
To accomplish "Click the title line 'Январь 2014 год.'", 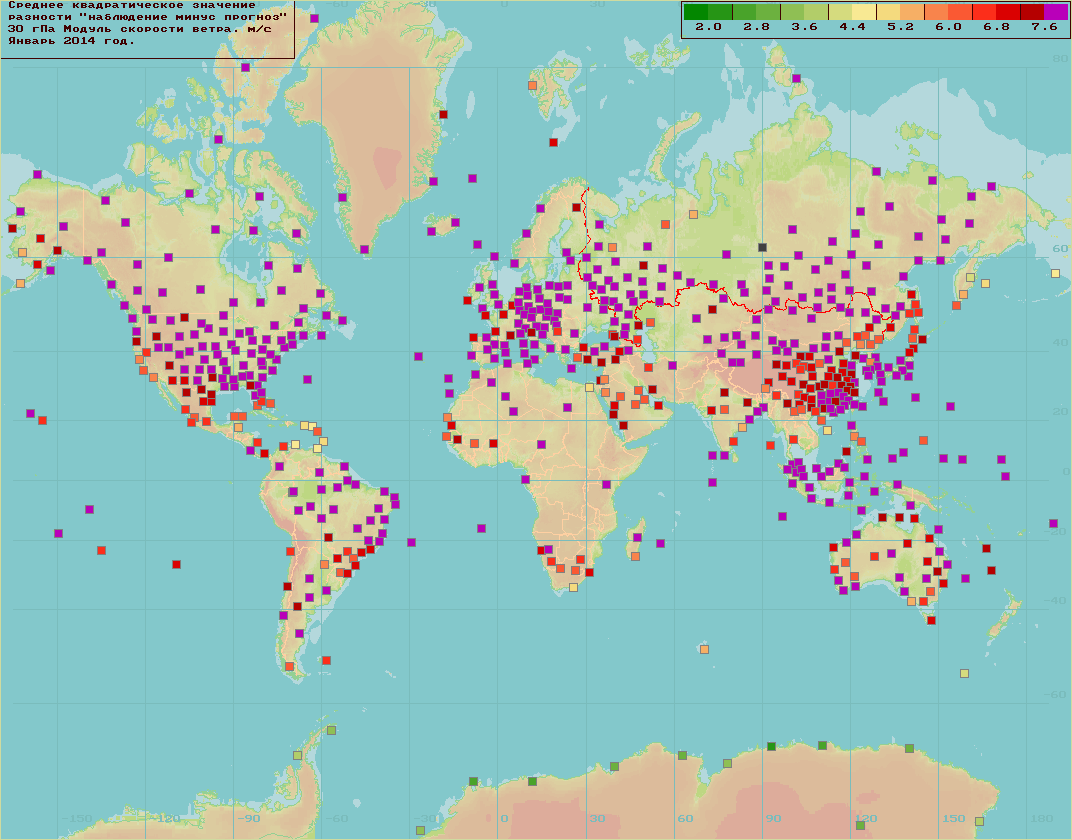I will pyautogui.click(x=71, y=41).
